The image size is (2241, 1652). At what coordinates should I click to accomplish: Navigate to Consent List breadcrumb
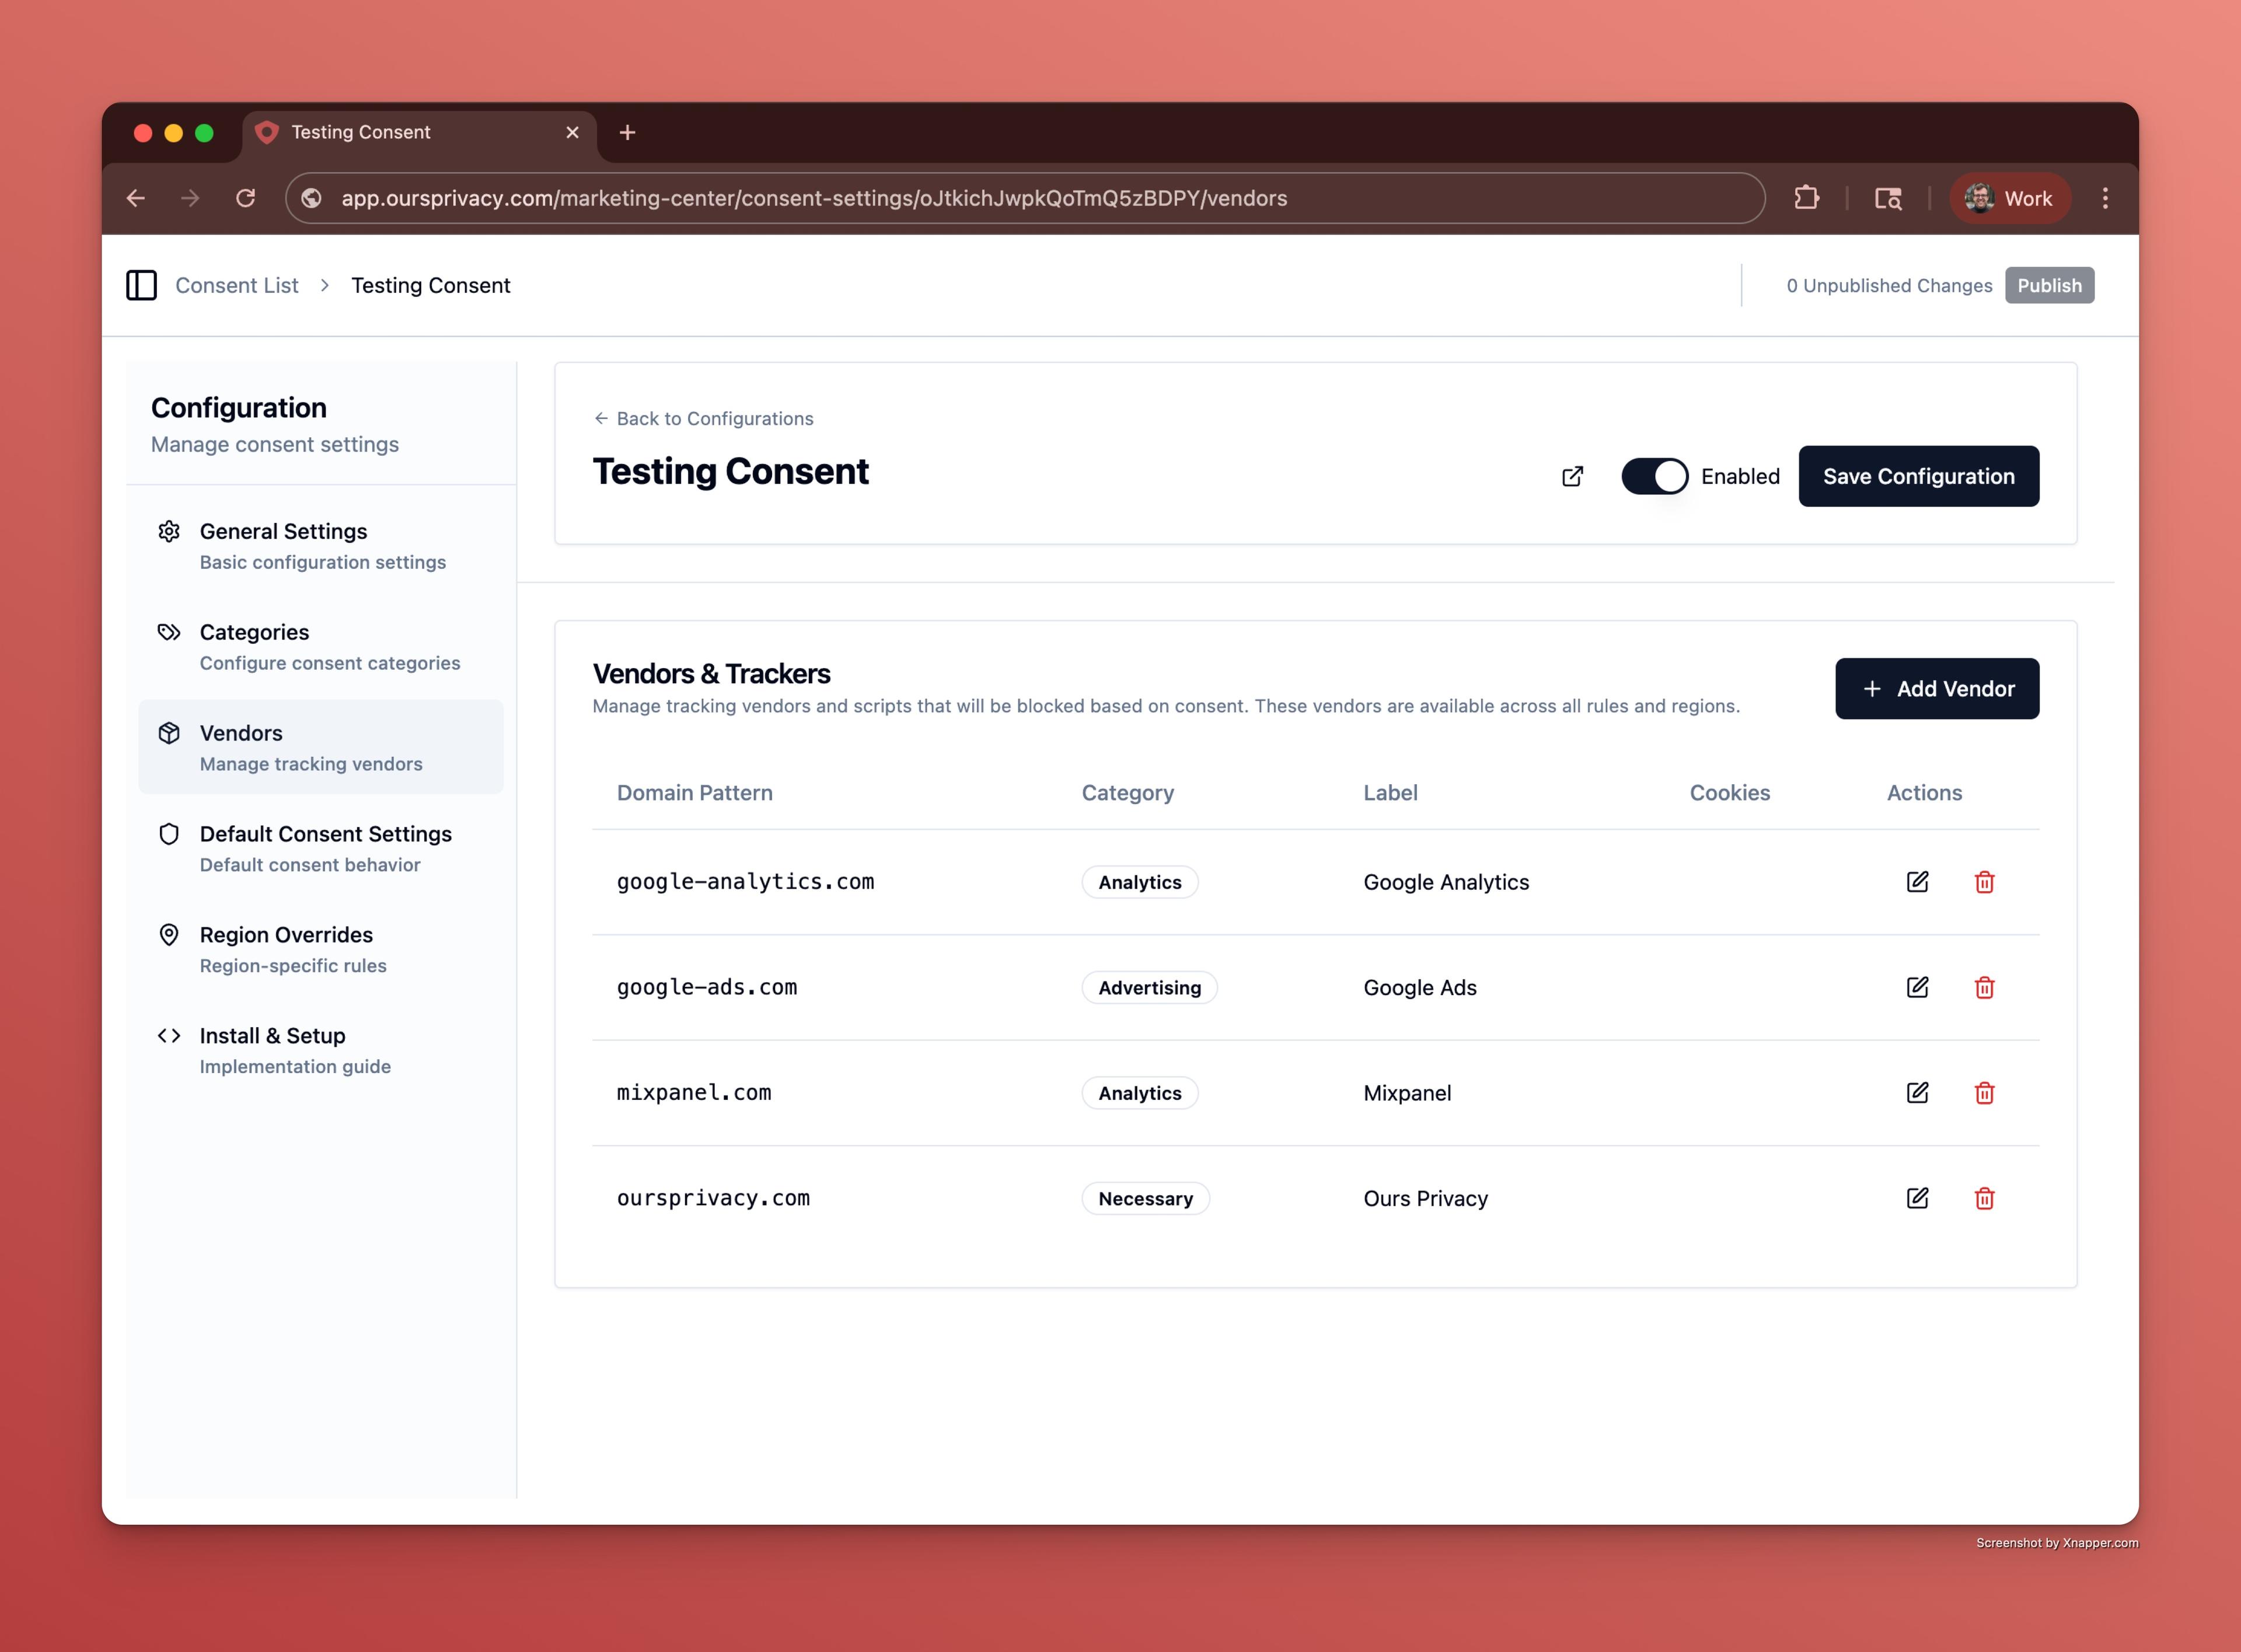click(236, 285)
